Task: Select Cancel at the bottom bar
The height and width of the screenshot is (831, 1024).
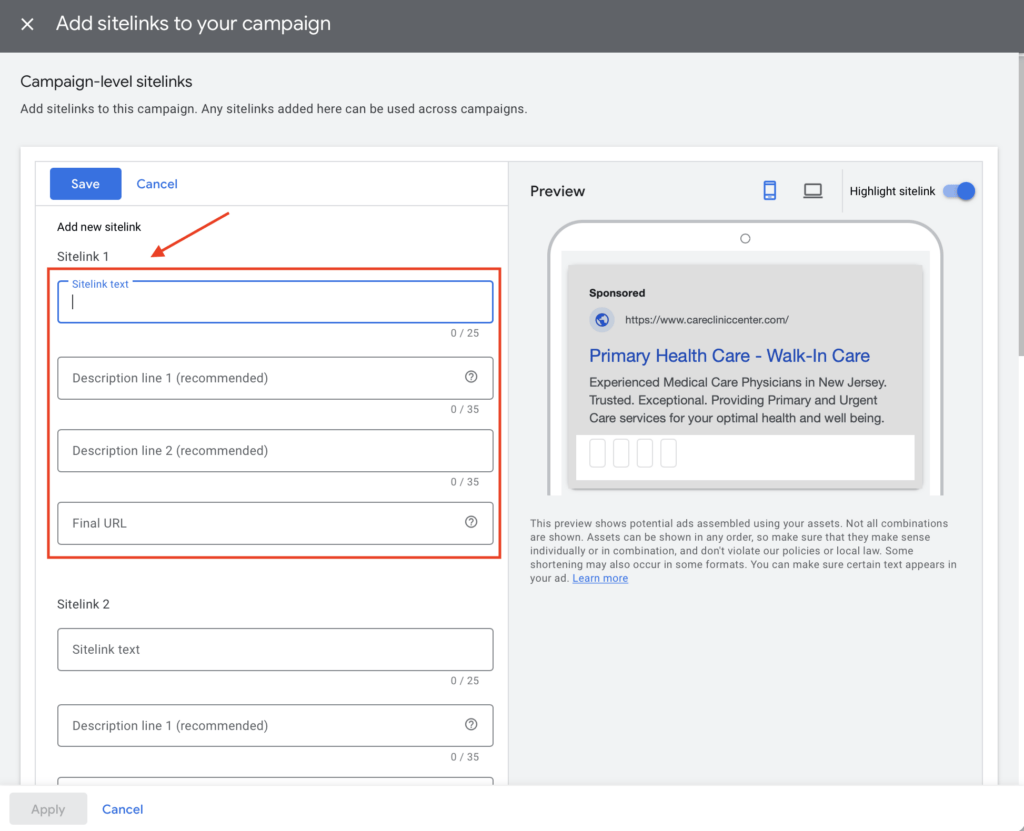Action: tap(122, 809)
